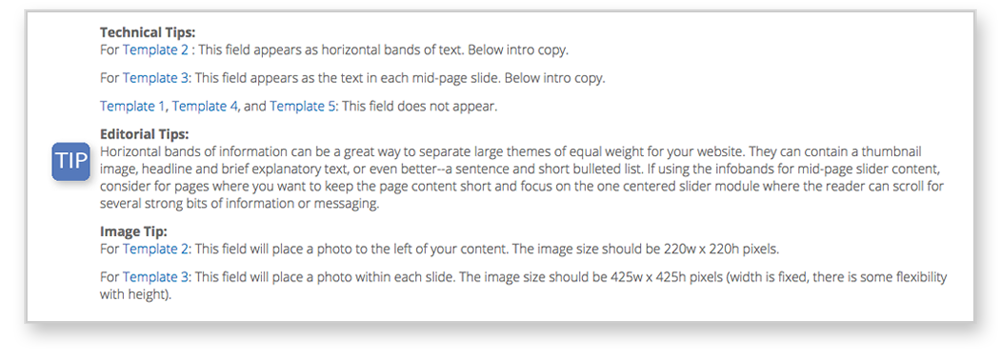Image resolution: width=1000 pixels, height=362 pixels.
Task: Click the Editorial Tips heading
Action: pos(145,134)
